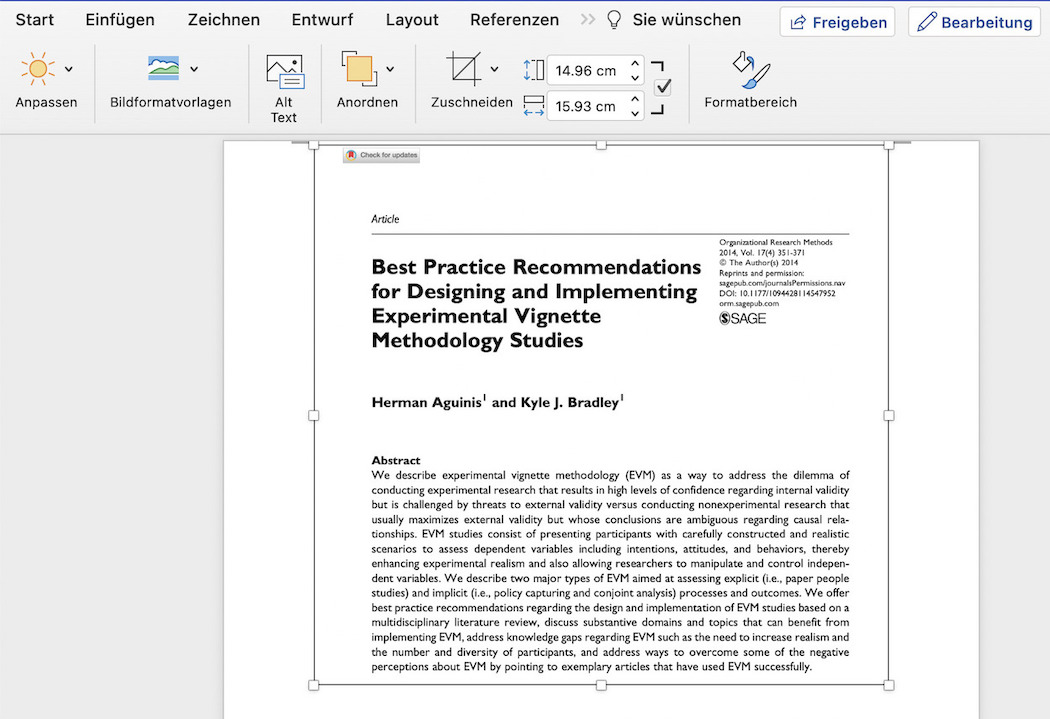This screenshot has width=1050, height=719.
Task: Decrease height with down stepper arrow
Action: tap(635, 78)
